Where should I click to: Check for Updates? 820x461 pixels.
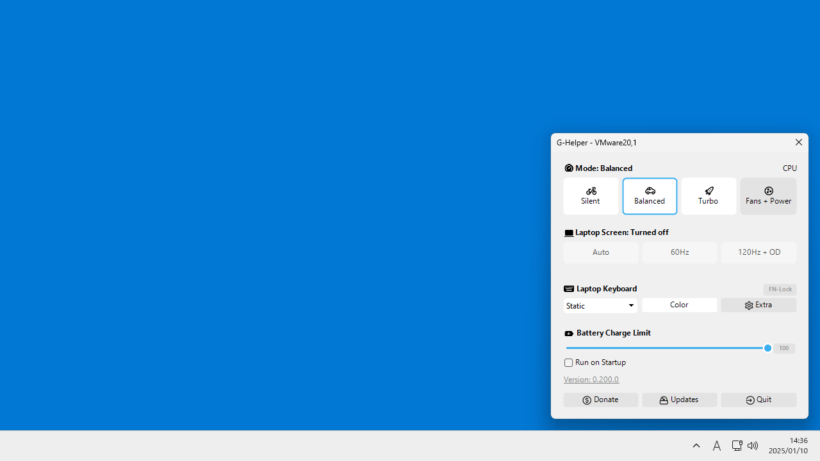(679, 400)
